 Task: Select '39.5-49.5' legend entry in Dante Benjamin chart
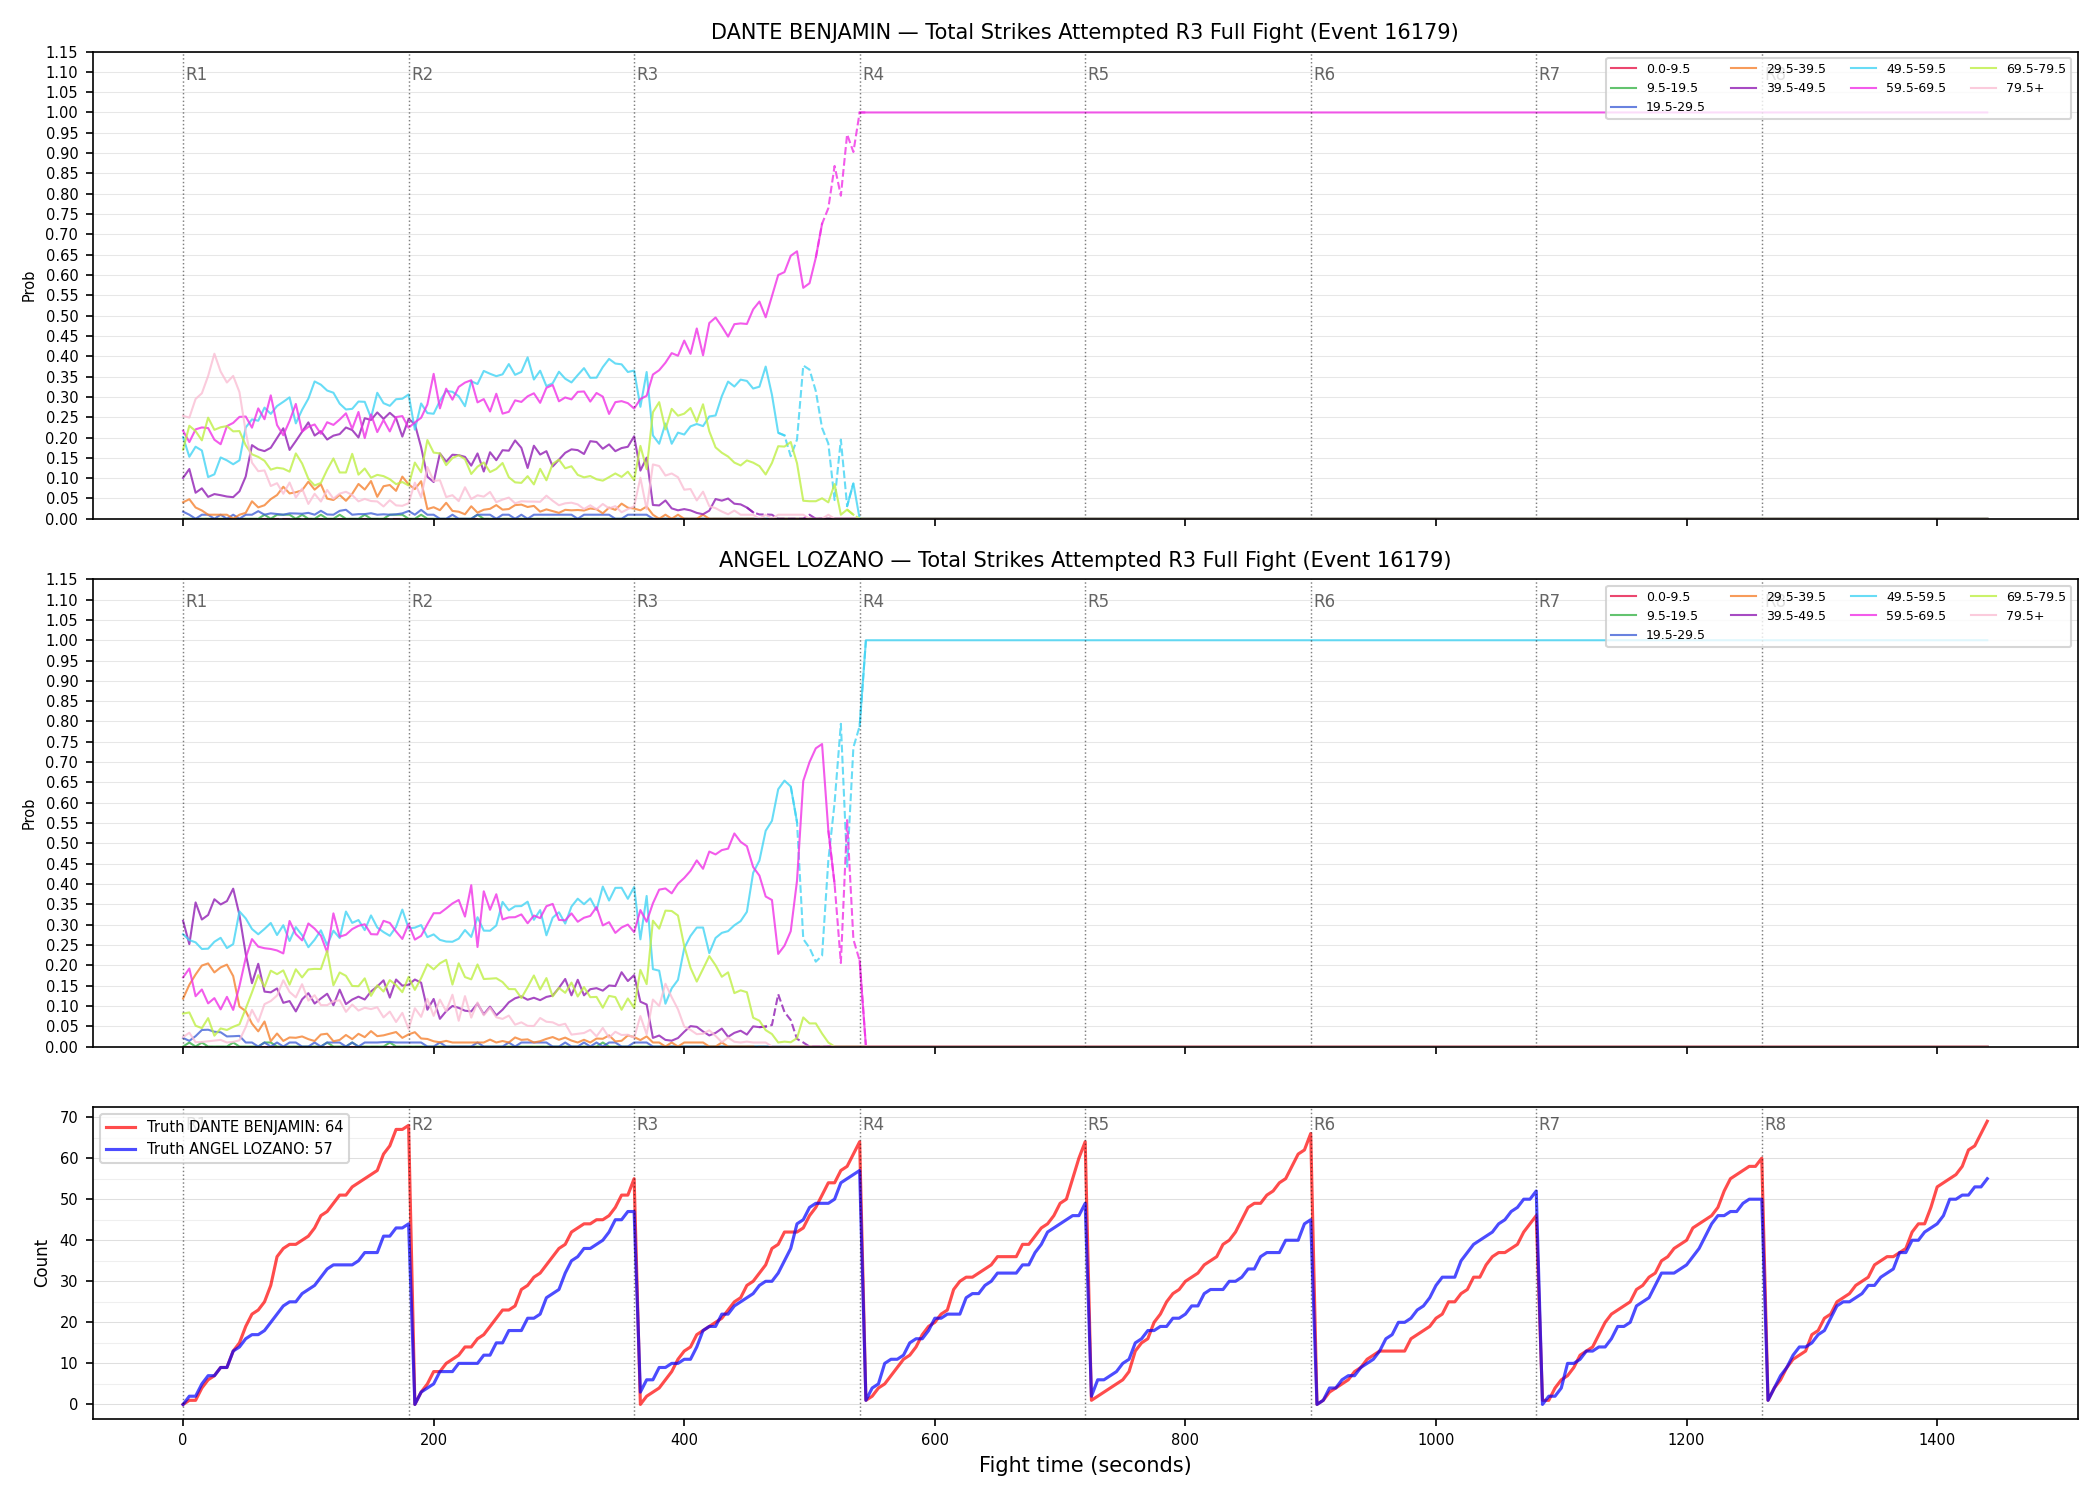tap(1778, 88)
